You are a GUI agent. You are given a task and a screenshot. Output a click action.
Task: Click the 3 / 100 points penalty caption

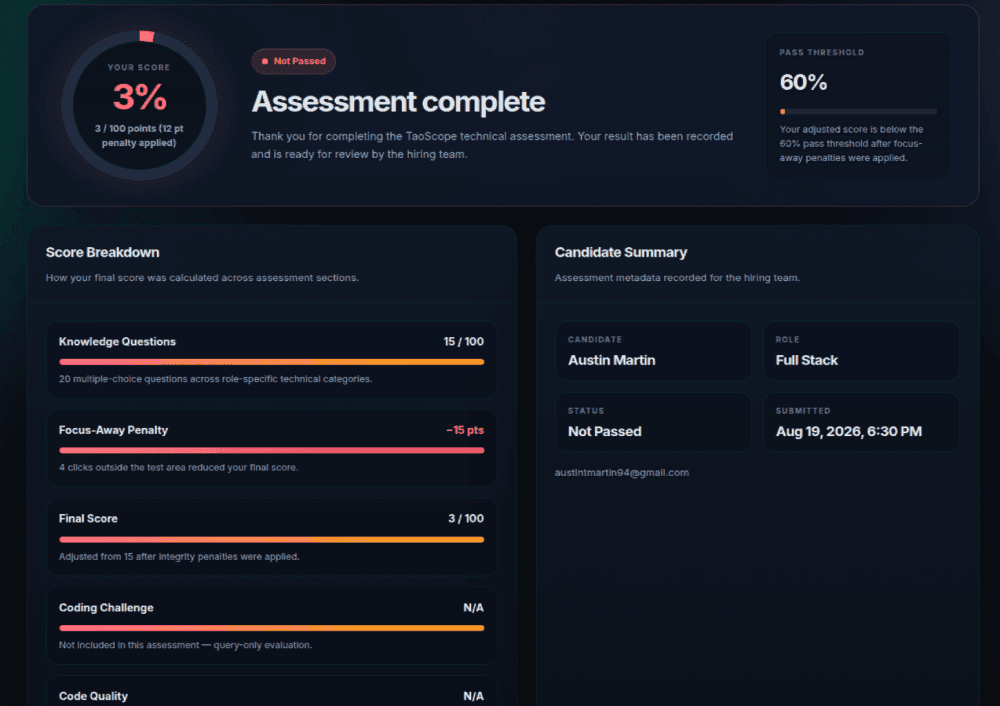(139, 136)
